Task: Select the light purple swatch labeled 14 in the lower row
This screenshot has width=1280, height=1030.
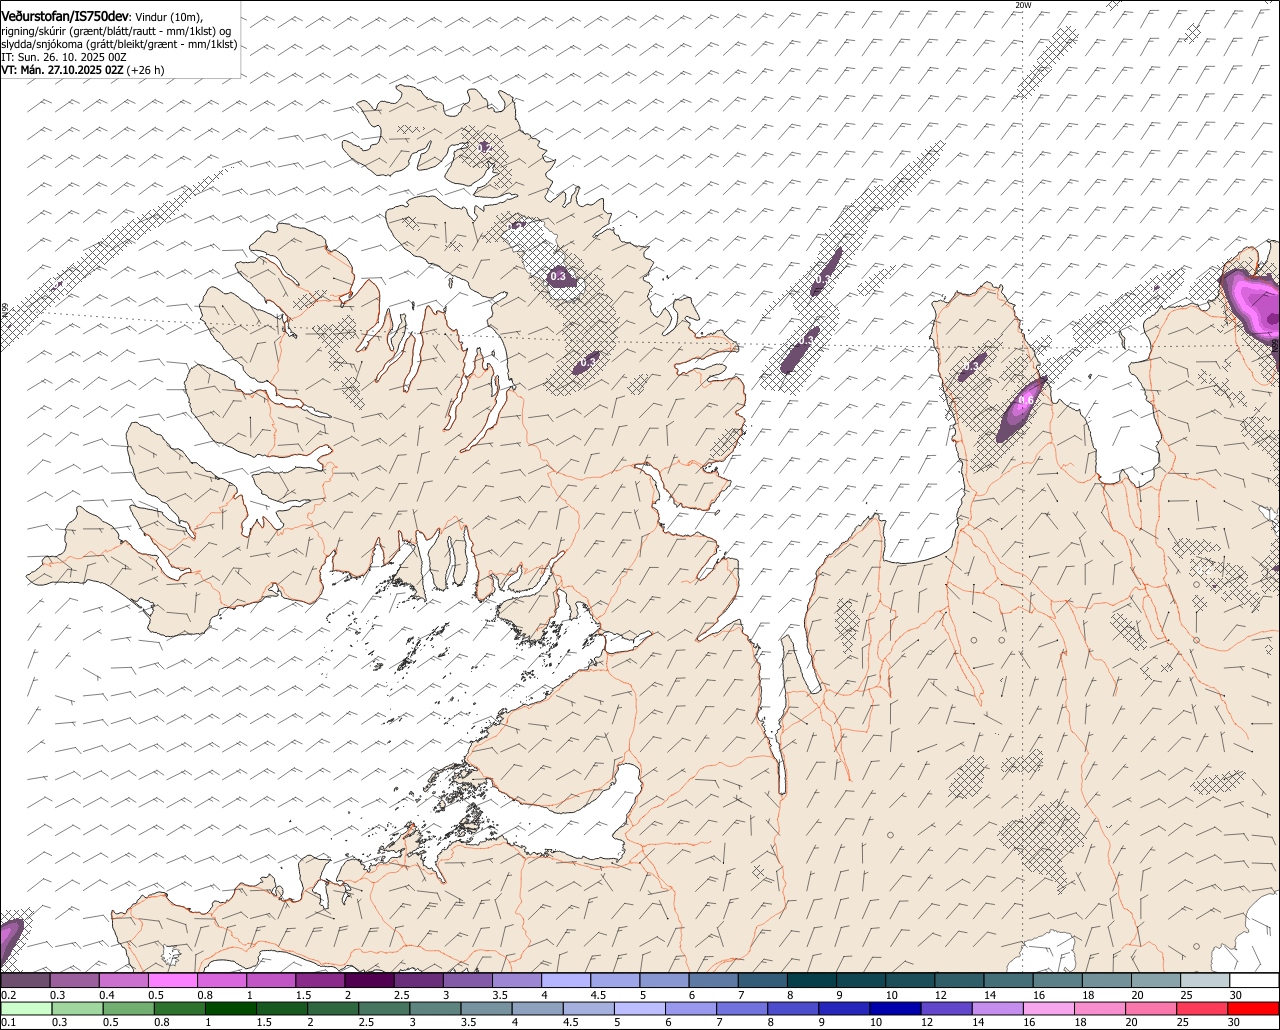Action: [x=998, y=1008]
